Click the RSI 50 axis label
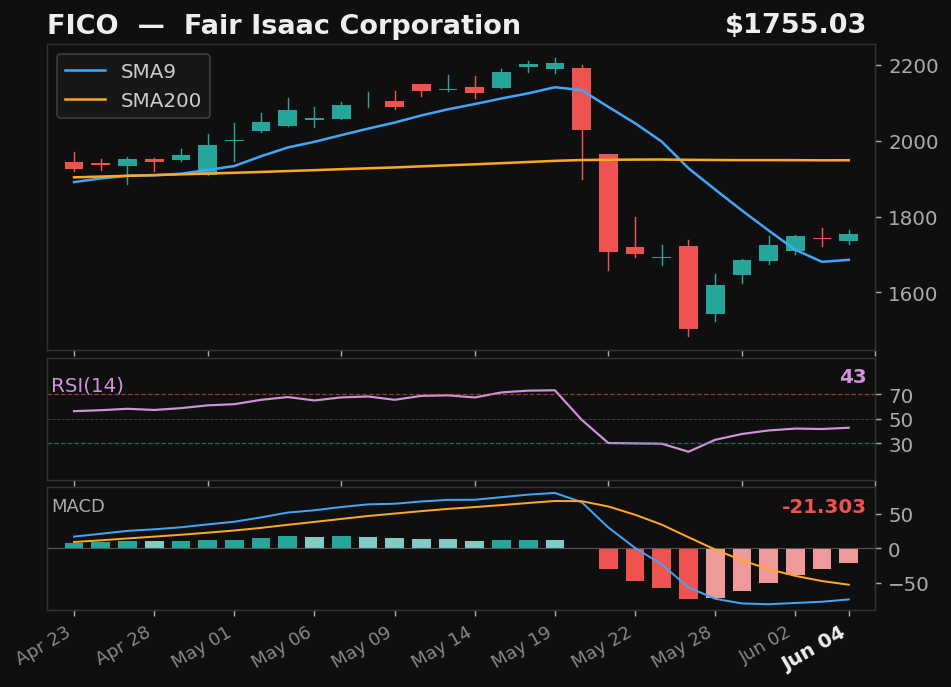Viewport: 951px width, 687px height. tap(901, 420)
